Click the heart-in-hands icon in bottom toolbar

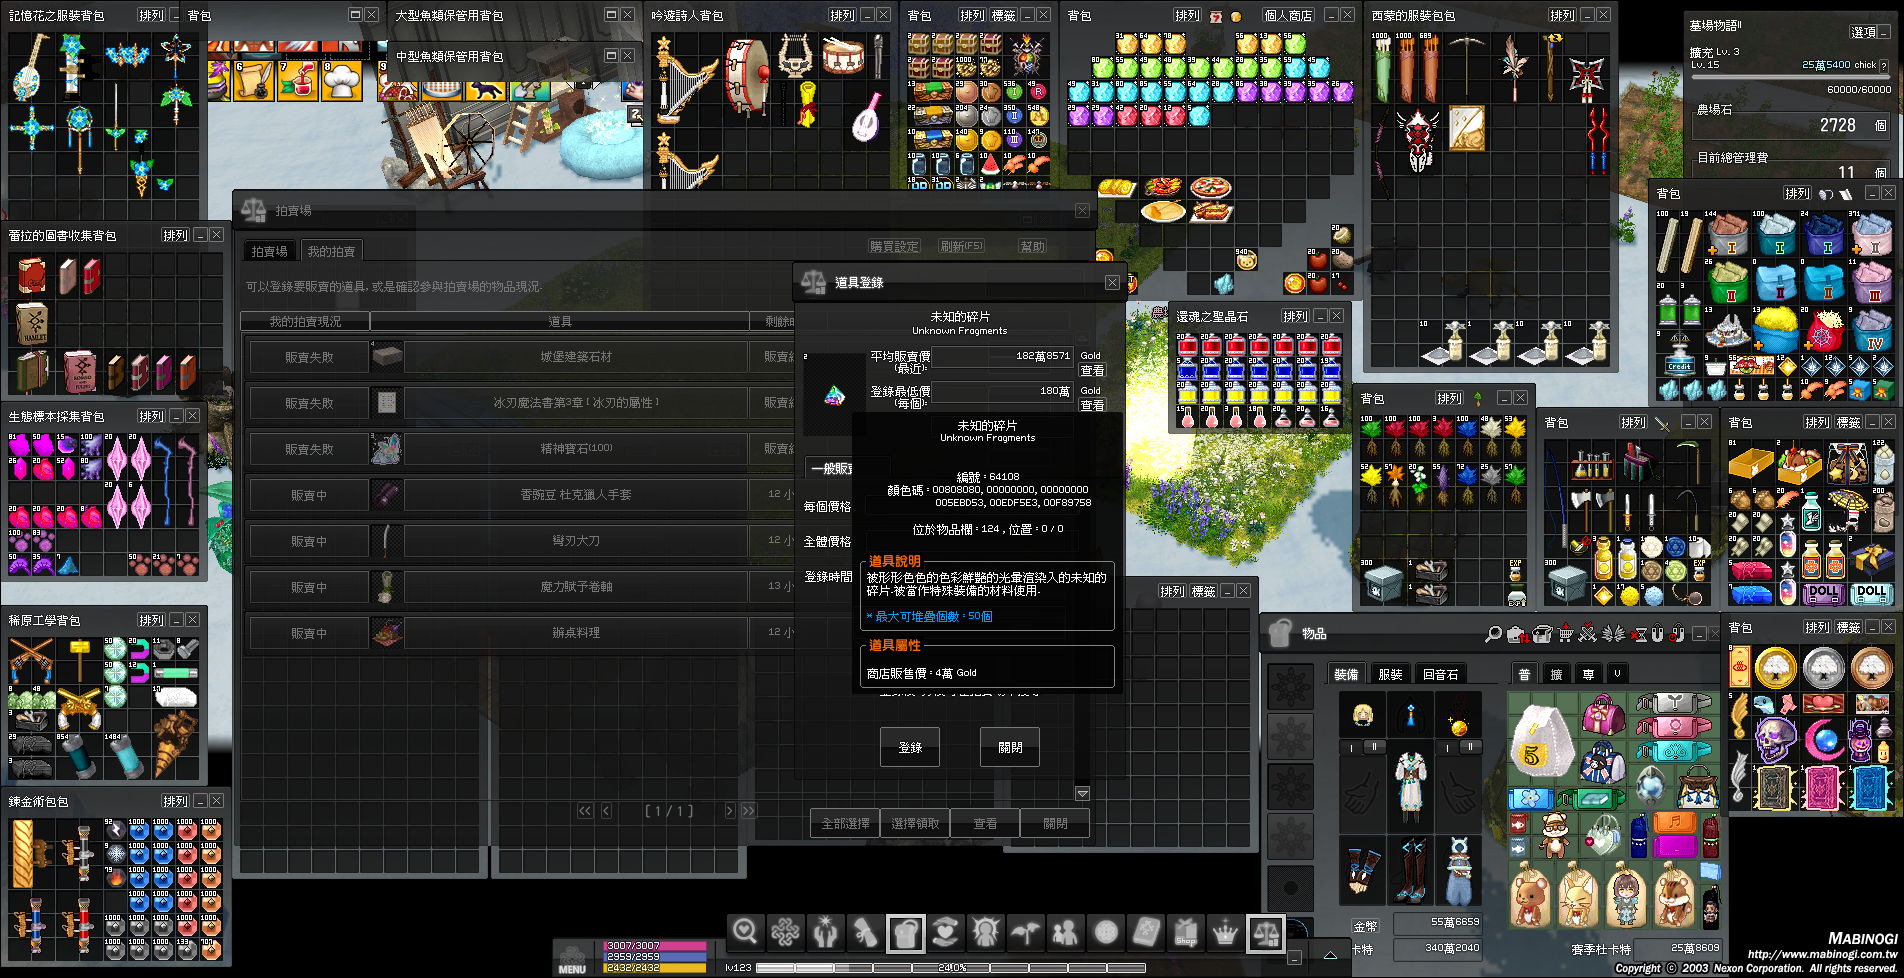point(945,932)
